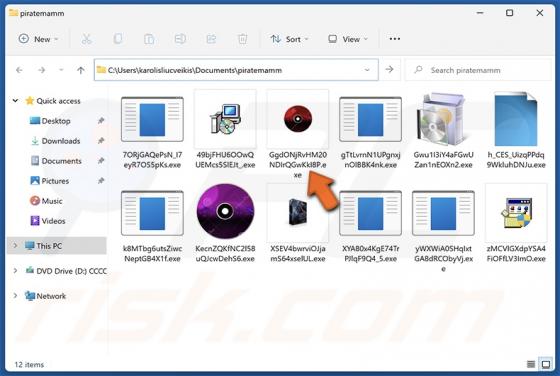Screen dimensions: 560x376
Task: Open the Sort dropdown menu
Action: click(x=289, y=39)
